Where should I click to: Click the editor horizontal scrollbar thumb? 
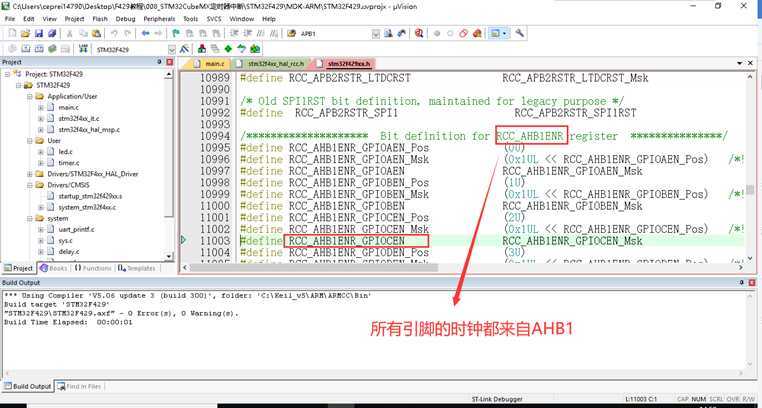point(314,268)
